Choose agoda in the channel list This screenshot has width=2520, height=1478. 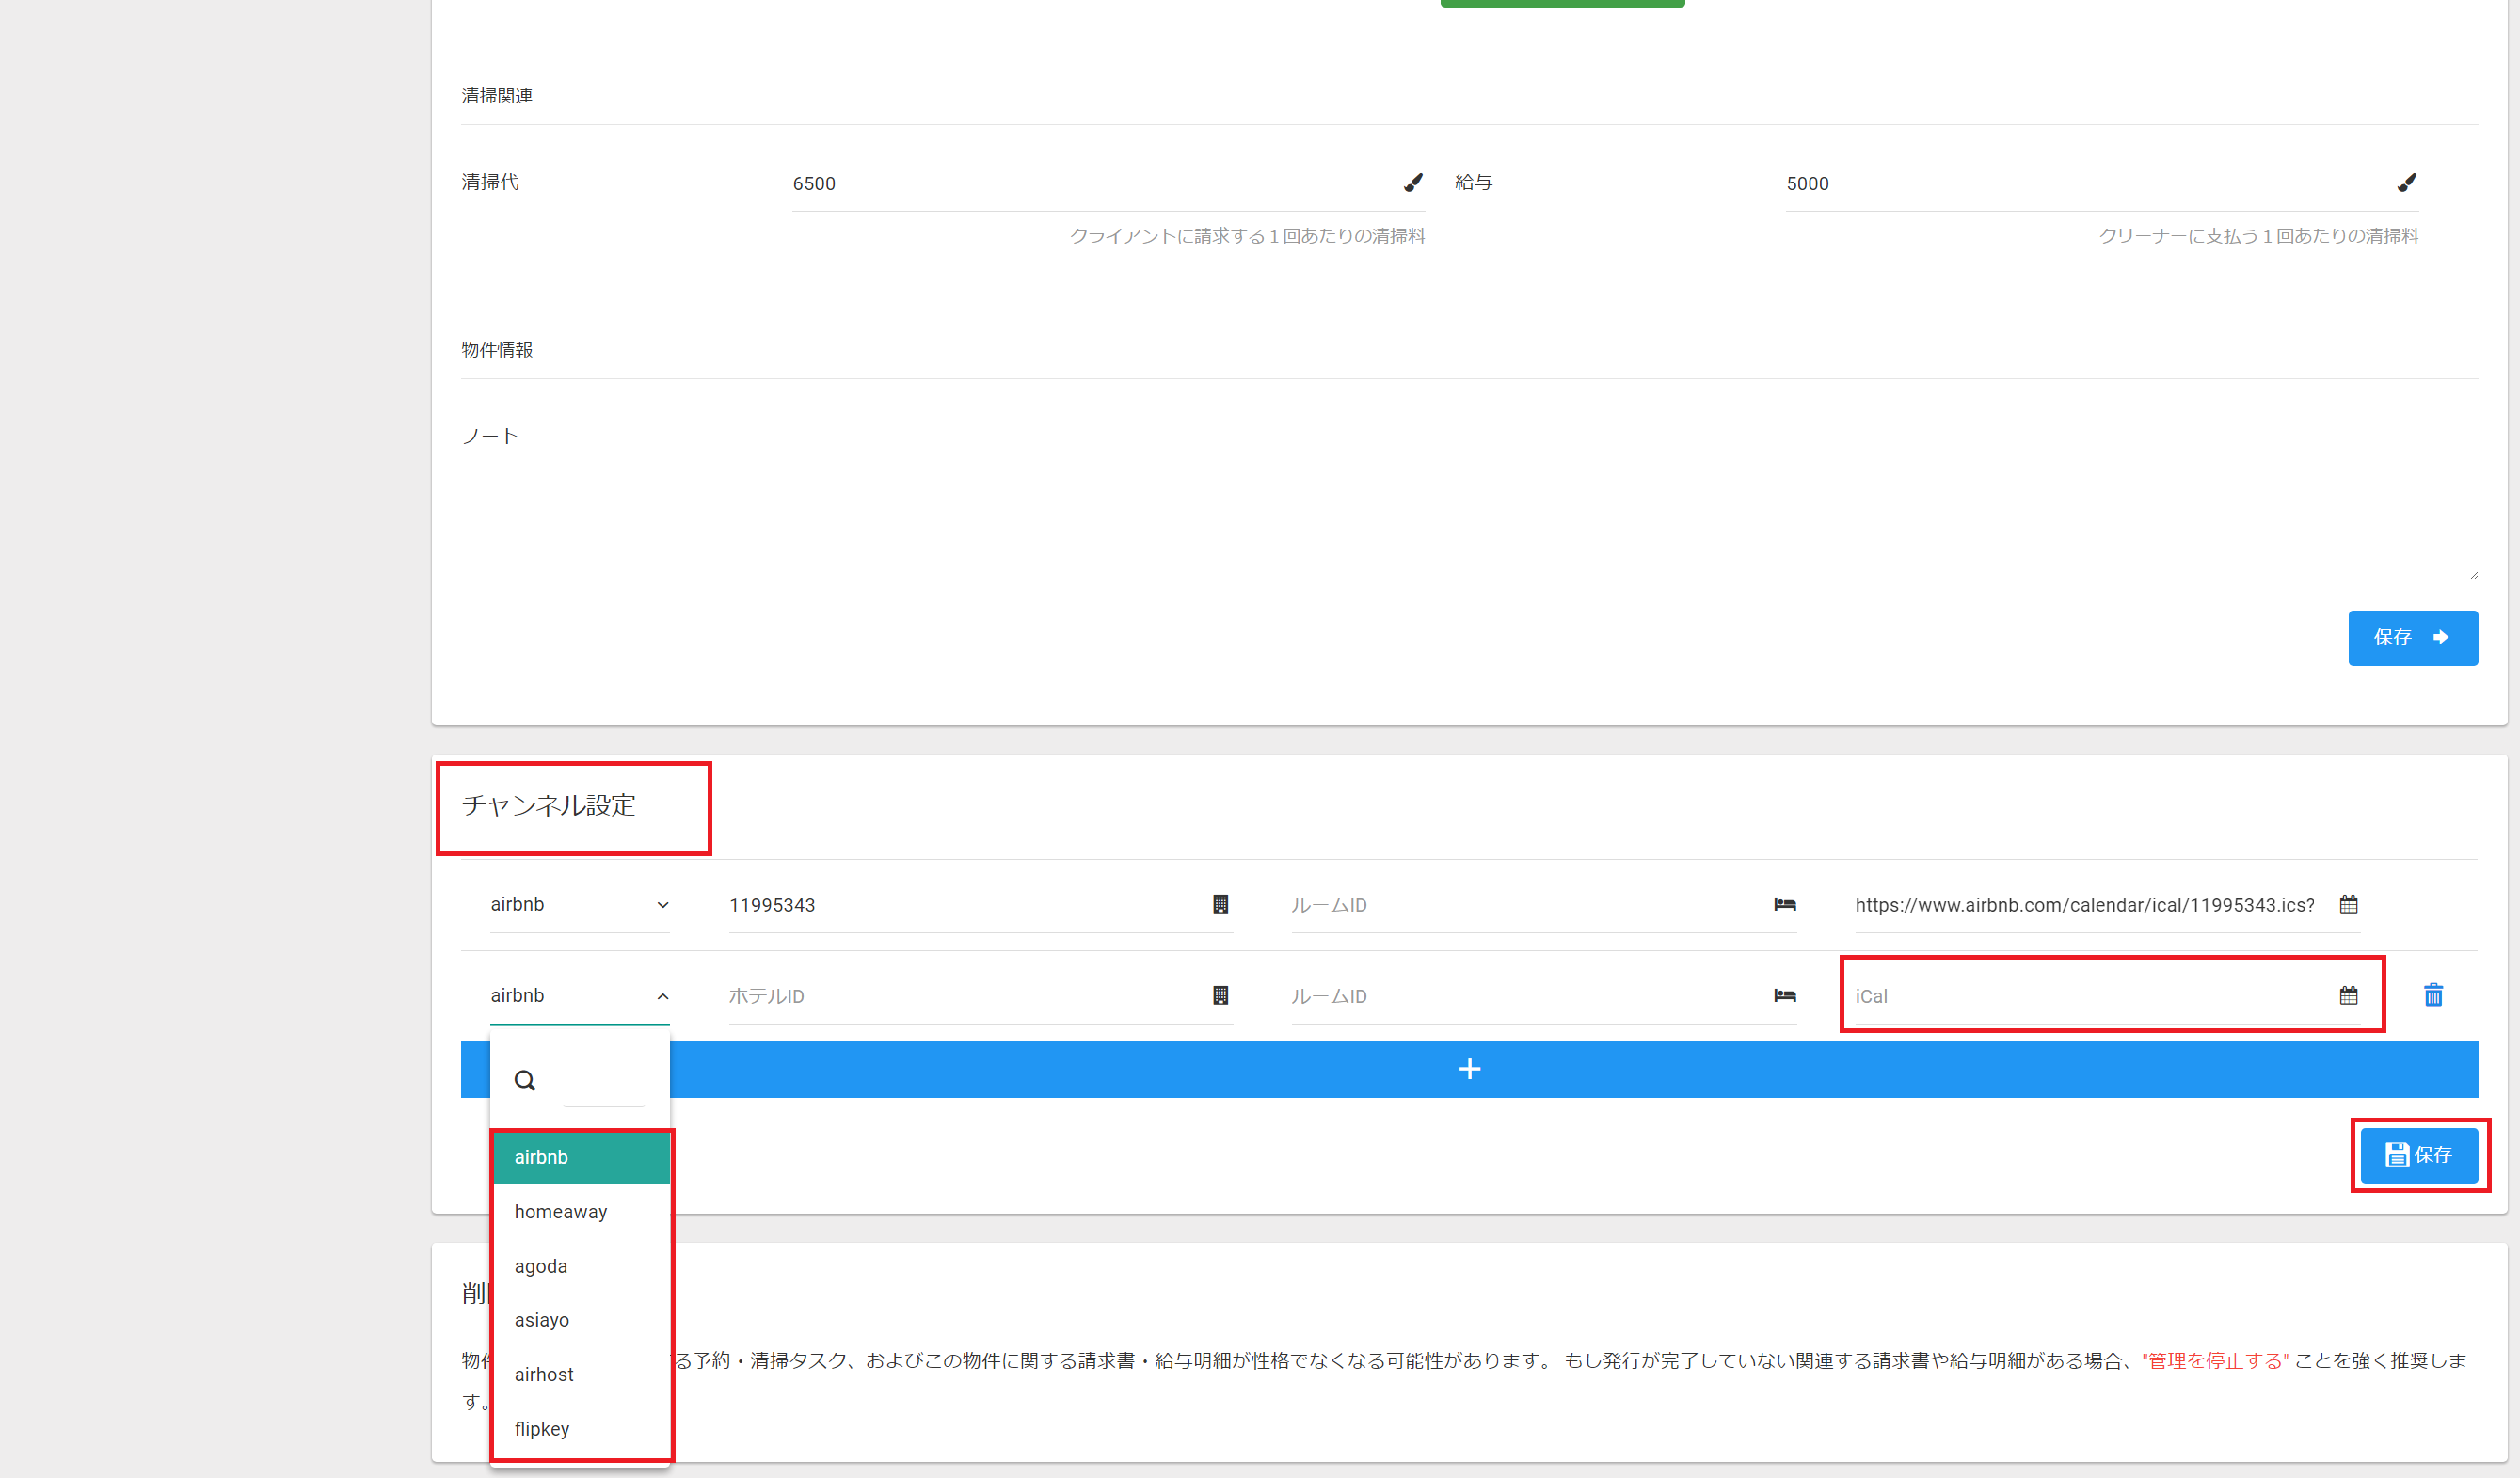tap(541, 1266)
